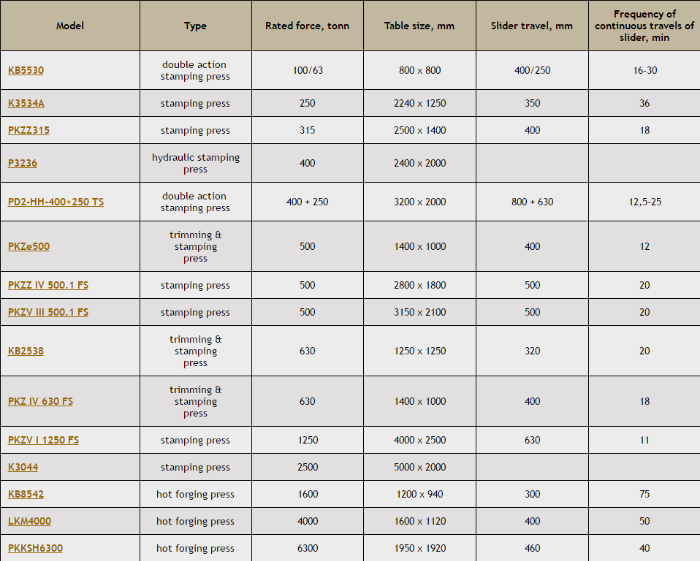Image resolution: width=700 pixels, height=561 pixels.
Task: Open the KB5530 model link
Action: tap(26, 70)
